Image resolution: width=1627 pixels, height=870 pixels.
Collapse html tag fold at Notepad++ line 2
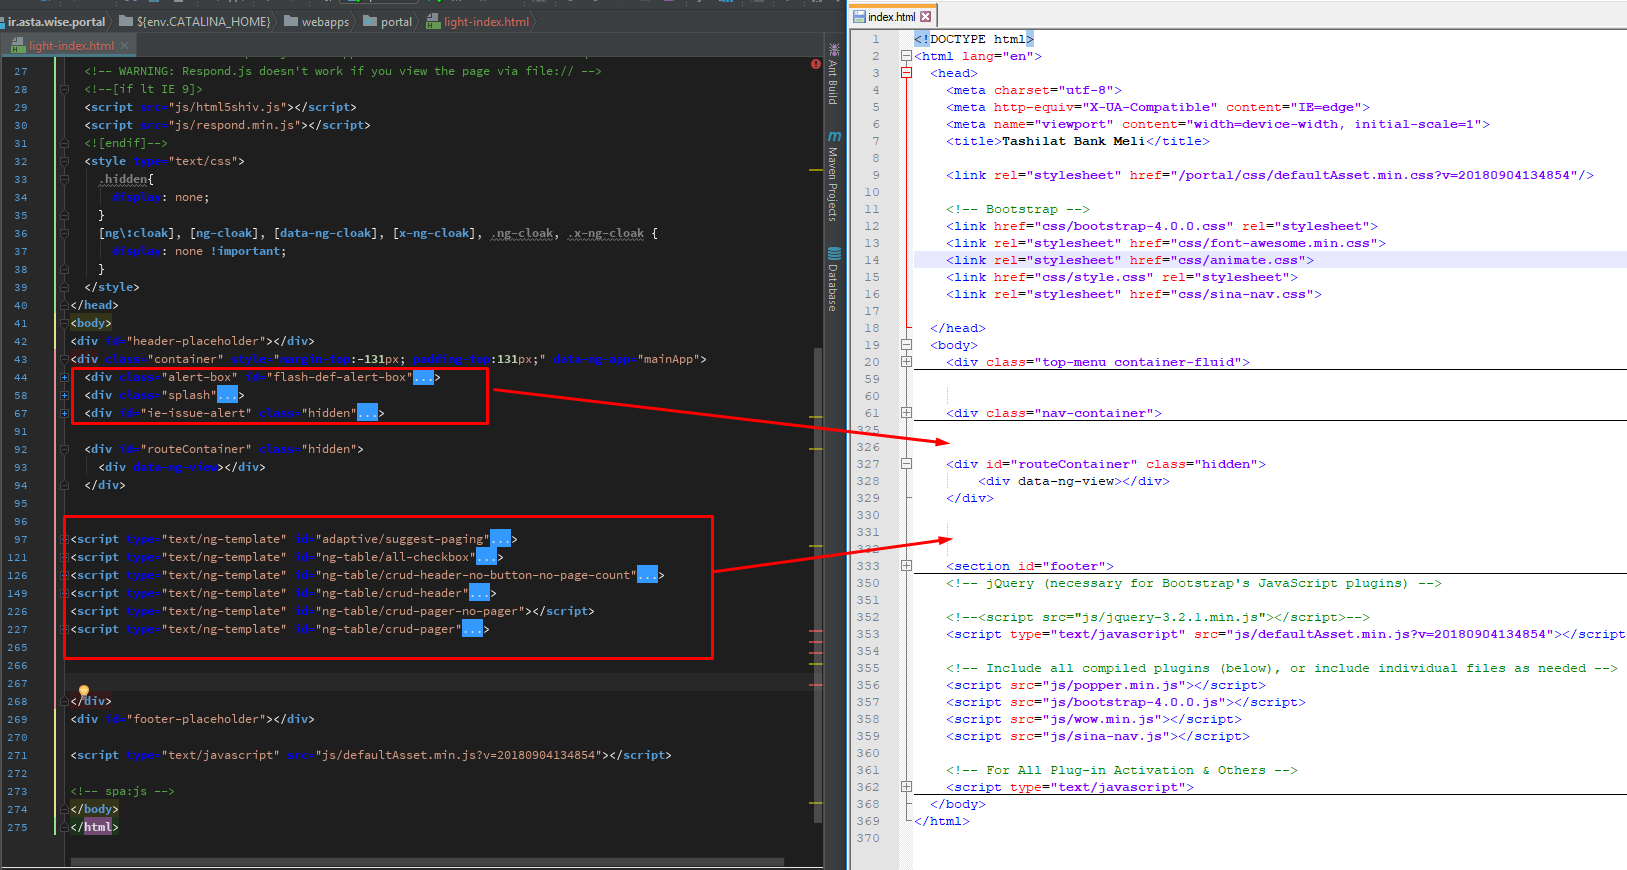(906, 56)
